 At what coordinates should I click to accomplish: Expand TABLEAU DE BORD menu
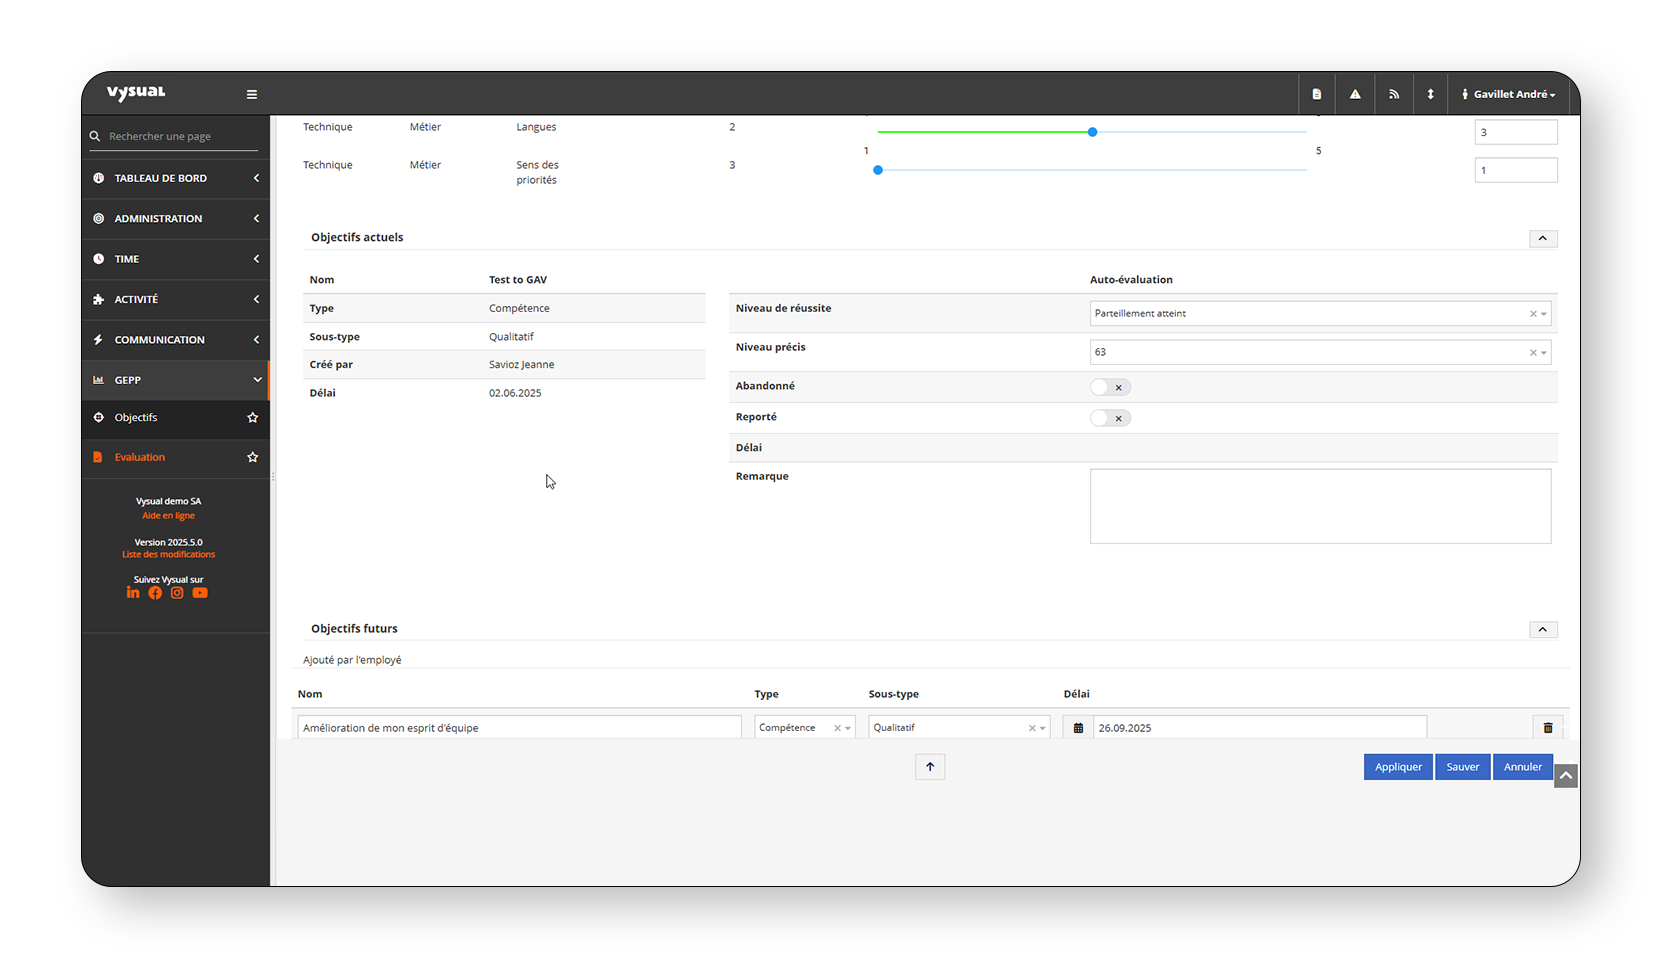pyautogui.click(x=176, y=178)
